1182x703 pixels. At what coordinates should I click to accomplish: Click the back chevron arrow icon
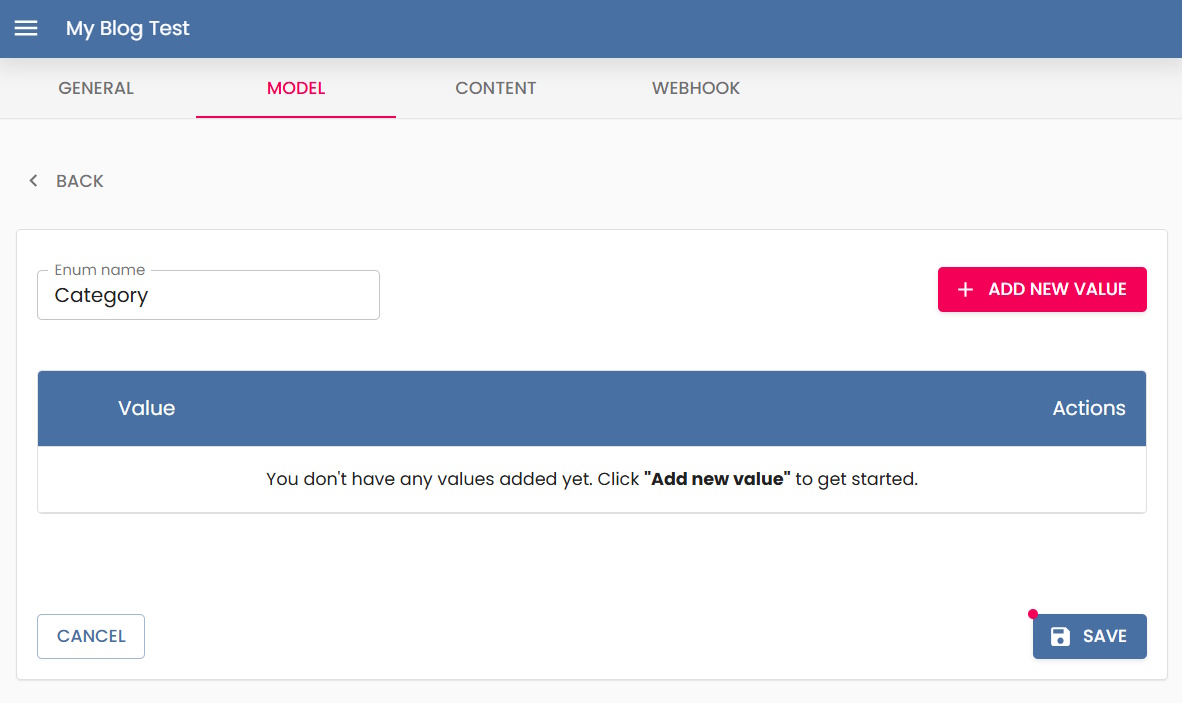tap(34, 181)
